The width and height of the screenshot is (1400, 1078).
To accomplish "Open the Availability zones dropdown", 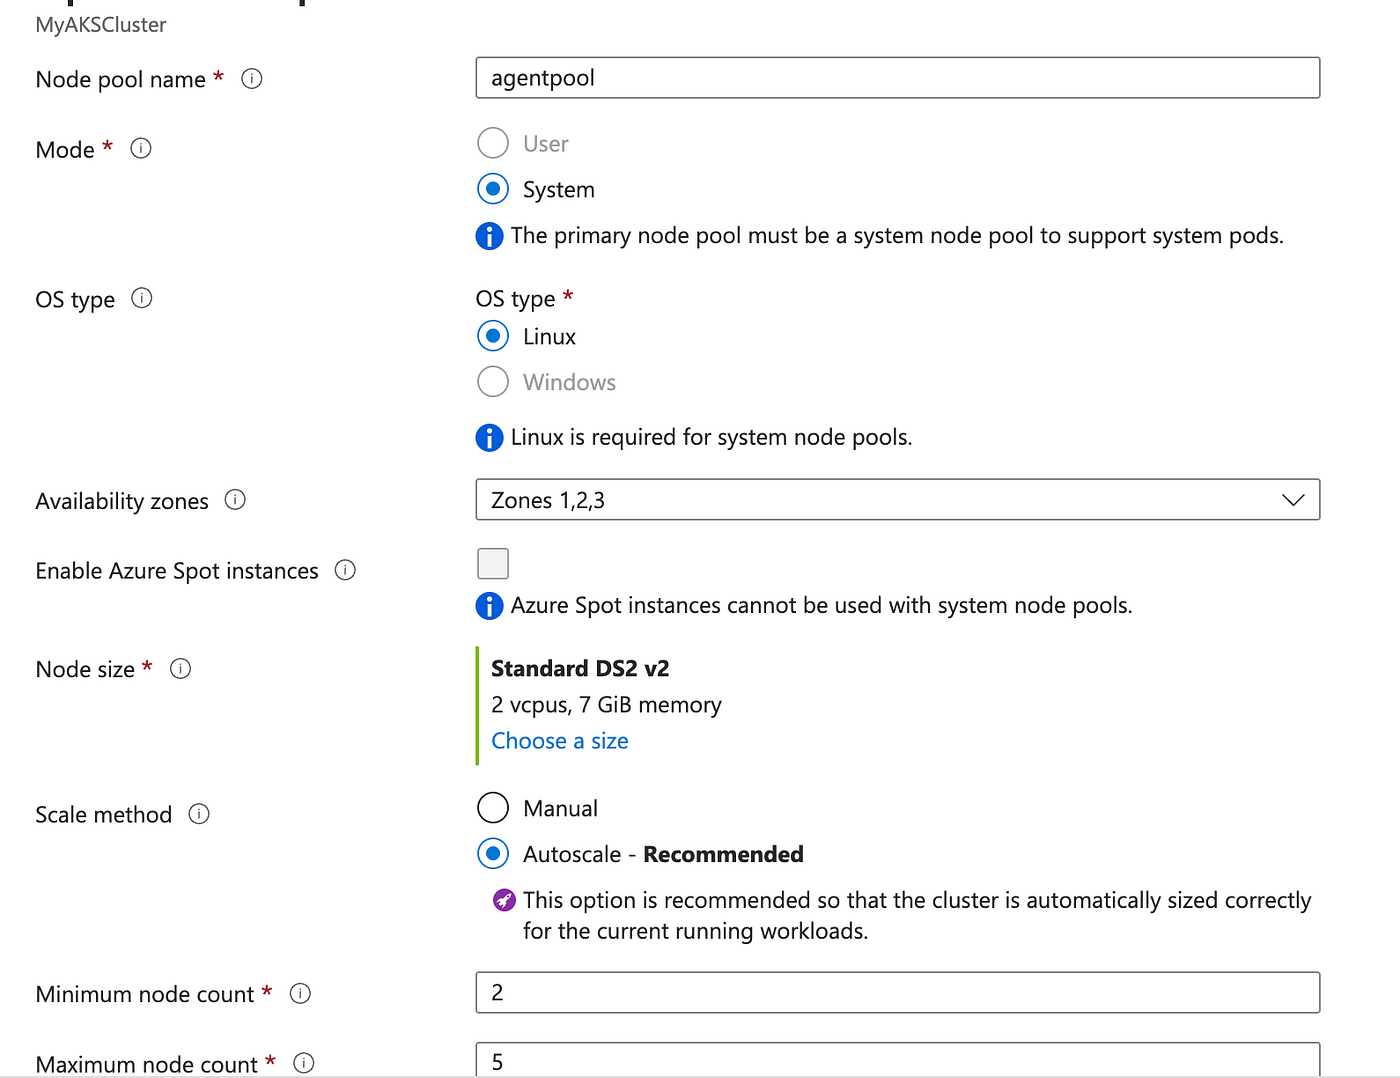I will pos(898,500).
